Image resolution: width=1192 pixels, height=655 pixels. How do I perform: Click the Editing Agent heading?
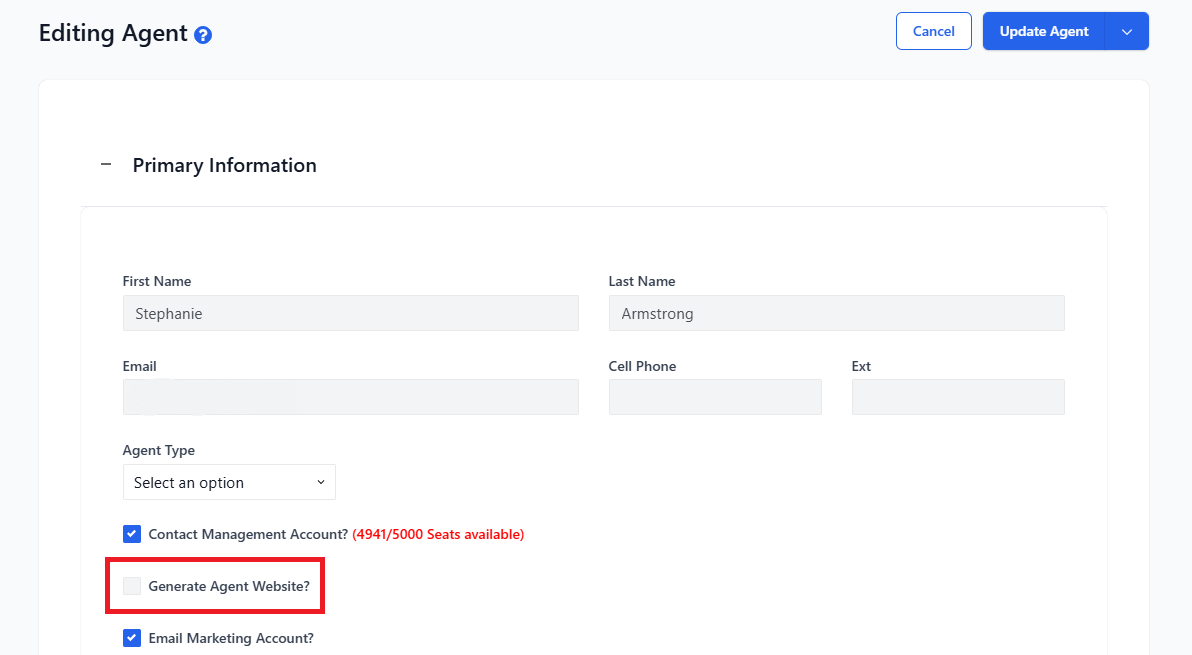(x=113, y=33)
